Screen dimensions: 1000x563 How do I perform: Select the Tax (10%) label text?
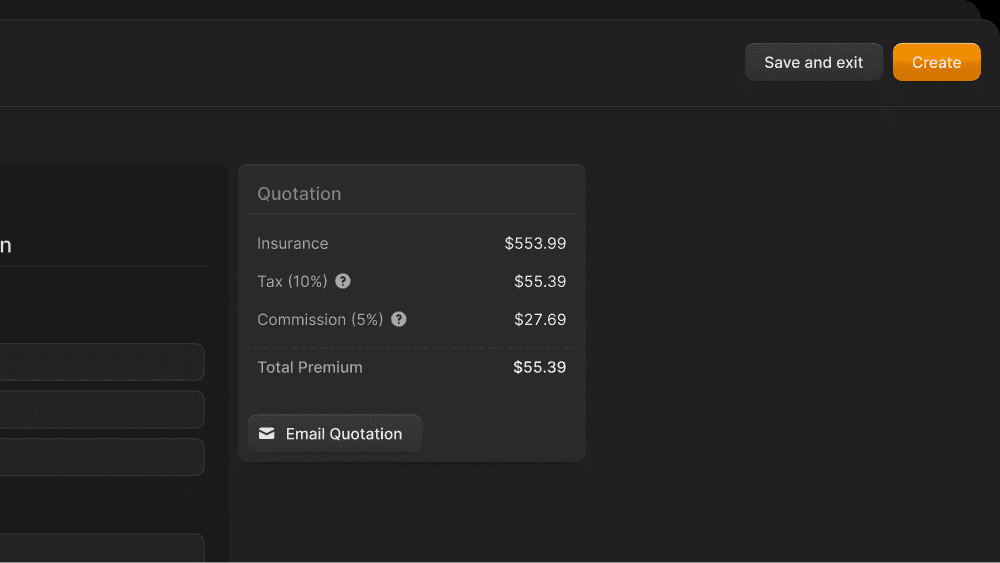[292, 281]
